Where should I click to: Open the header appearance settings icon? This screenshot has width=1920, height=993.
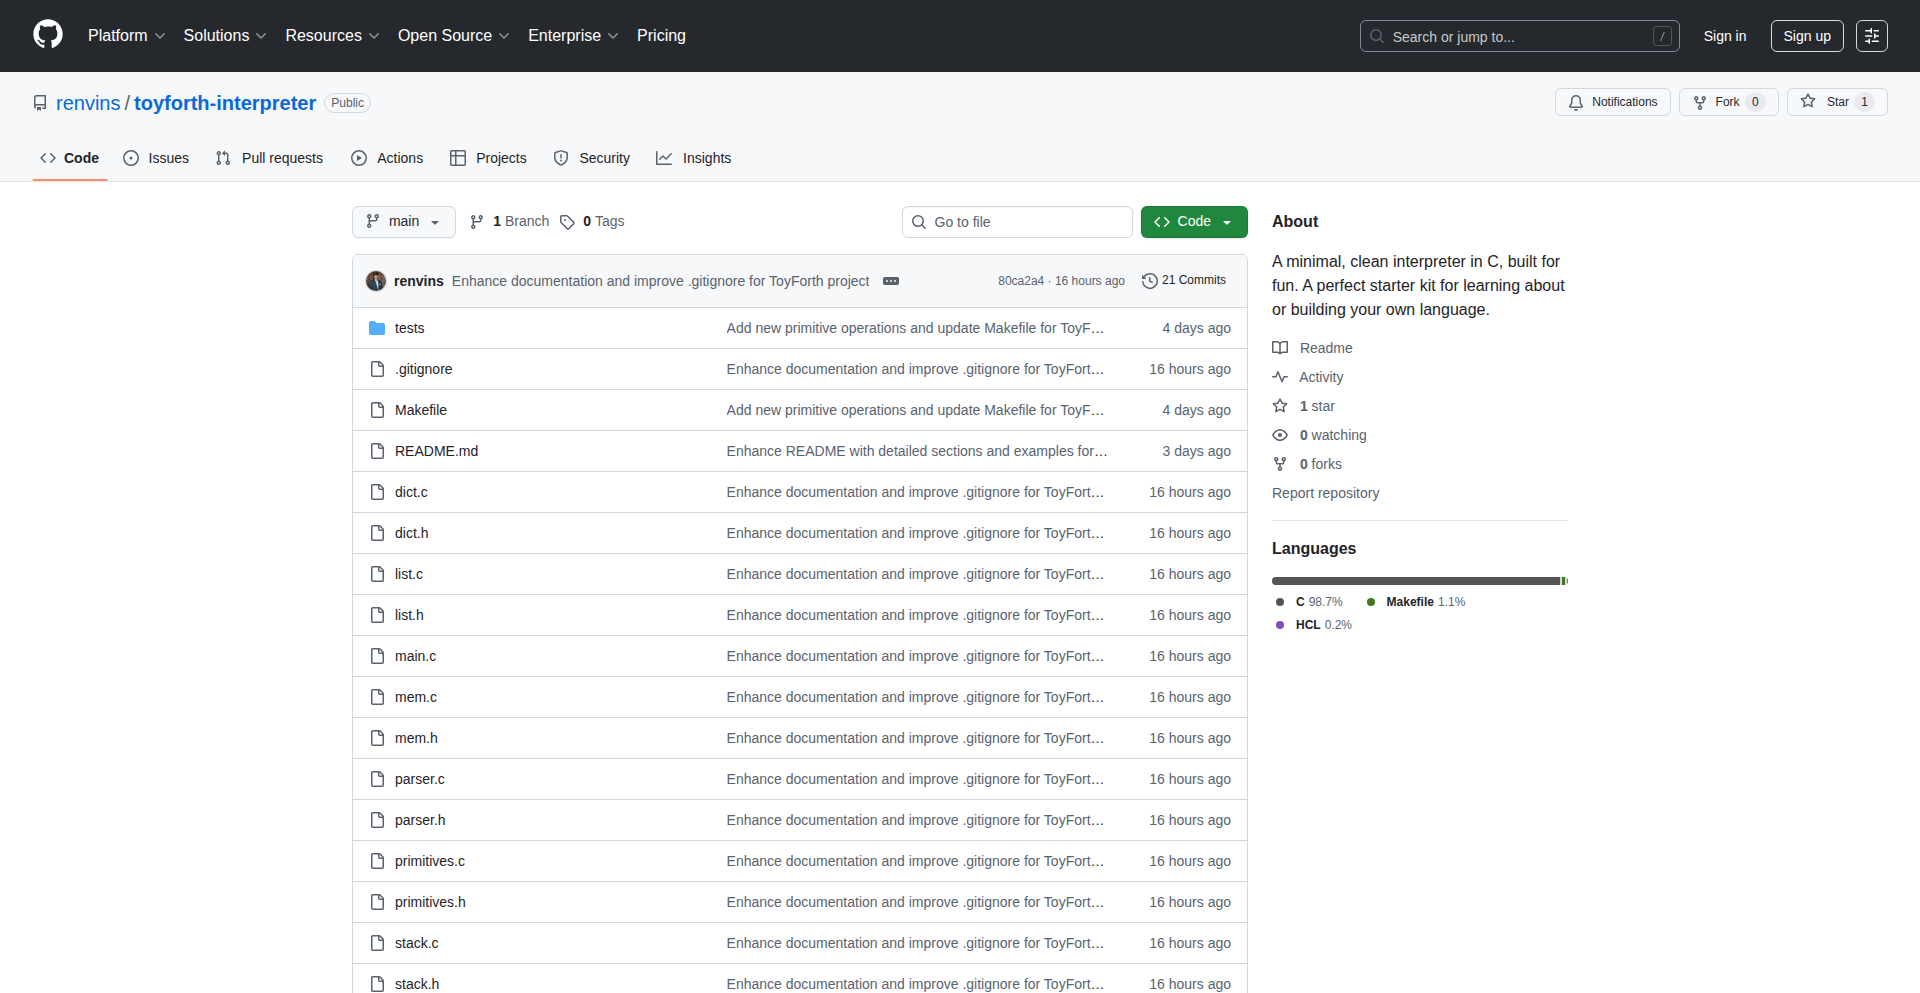pyautogui.click(x=1871, y=36)
